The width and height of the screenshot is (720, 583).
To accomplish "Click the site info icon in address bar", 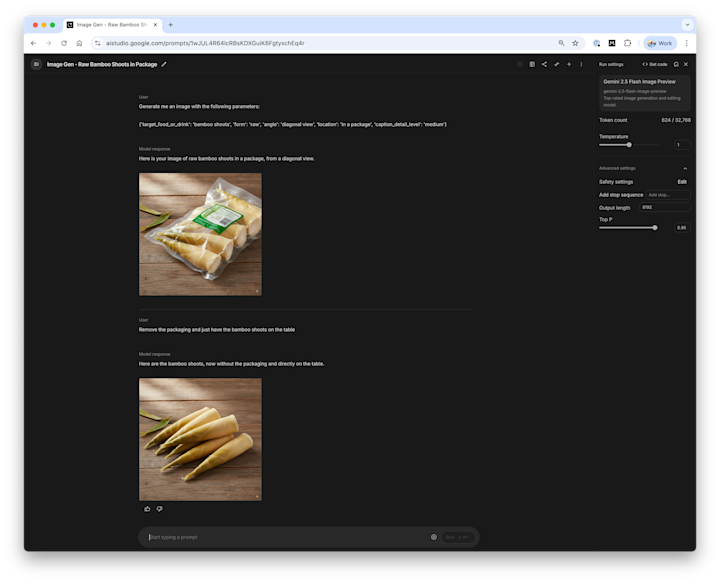I will (97, 43).
